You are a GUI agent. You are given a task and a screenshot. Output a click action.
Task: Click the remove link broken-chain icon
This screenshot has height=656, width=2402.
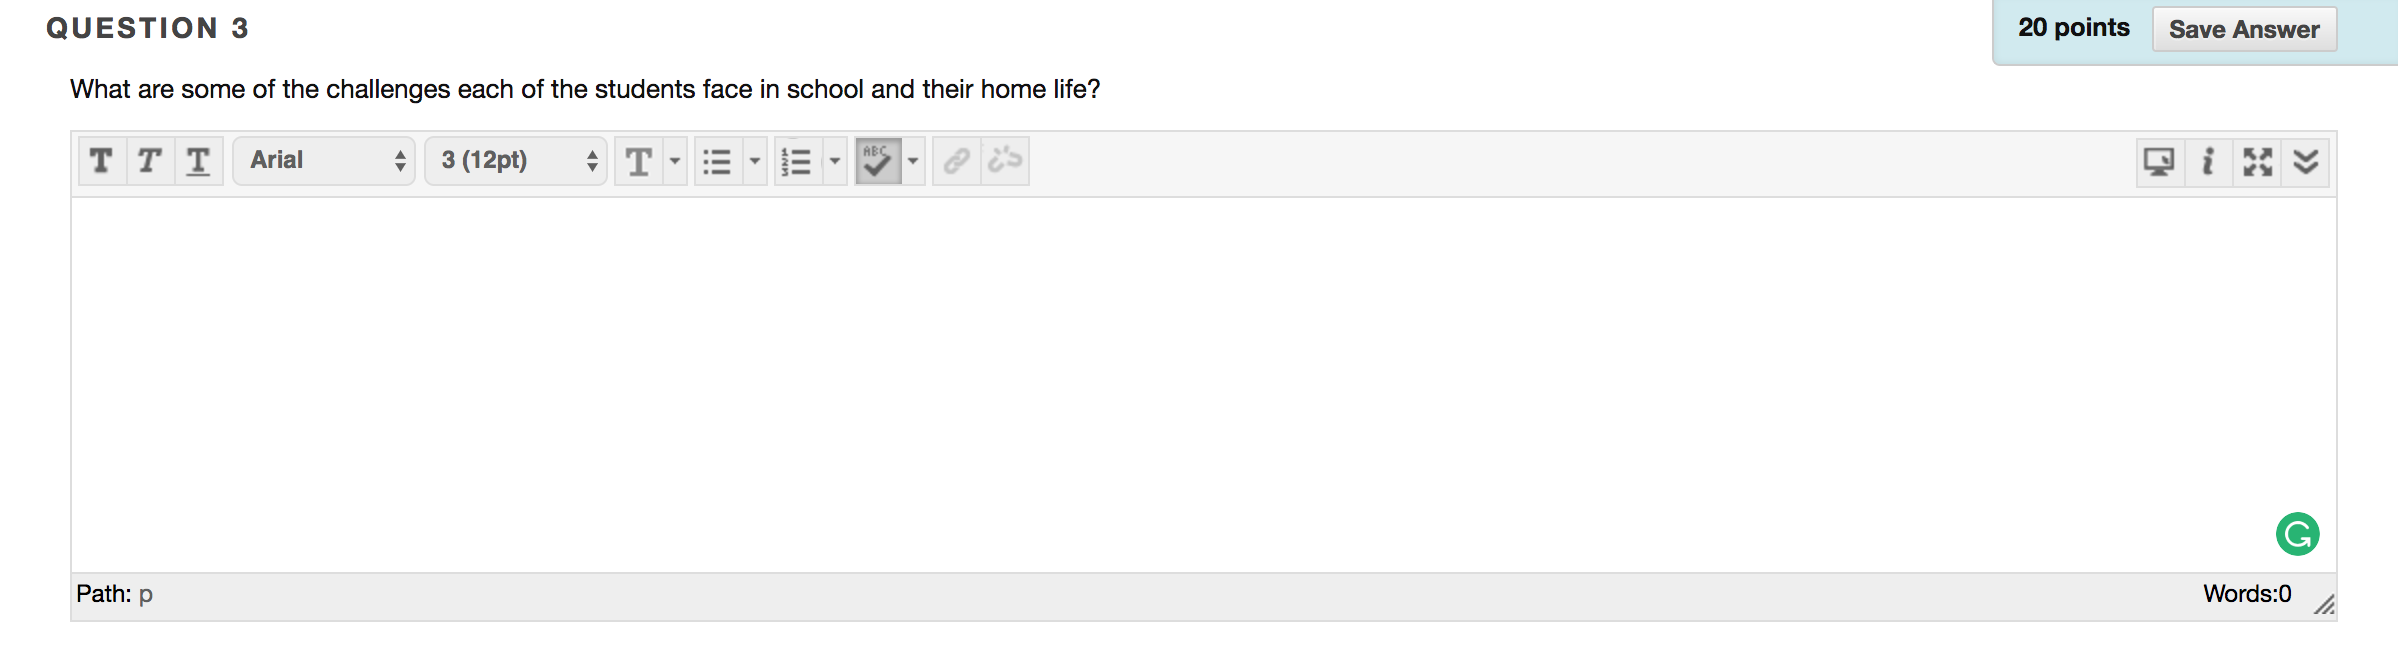coord(1005,161)
